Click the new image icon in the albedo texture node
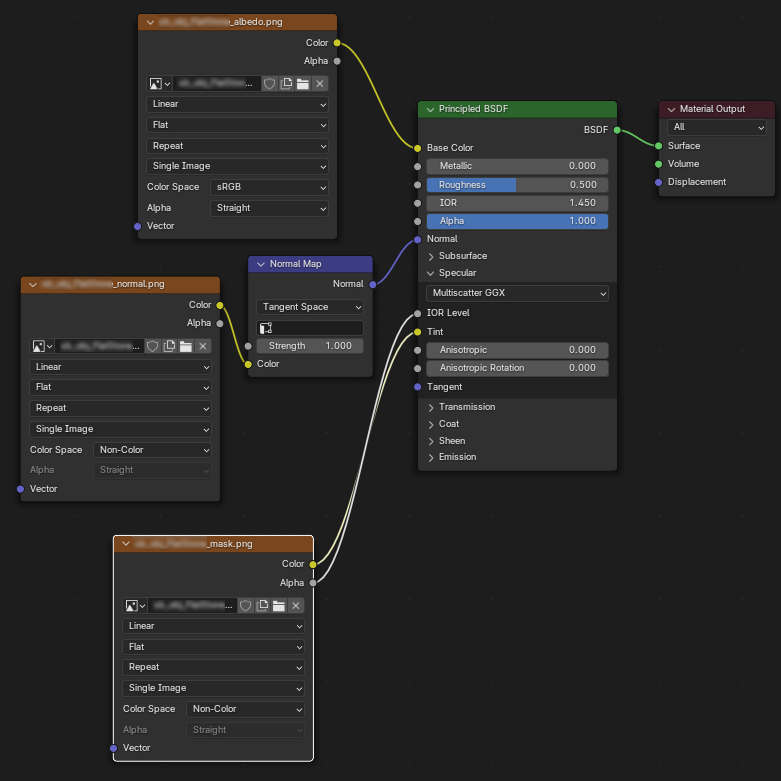This screenshot has height=781, width=781. click(x=286, y=84)
